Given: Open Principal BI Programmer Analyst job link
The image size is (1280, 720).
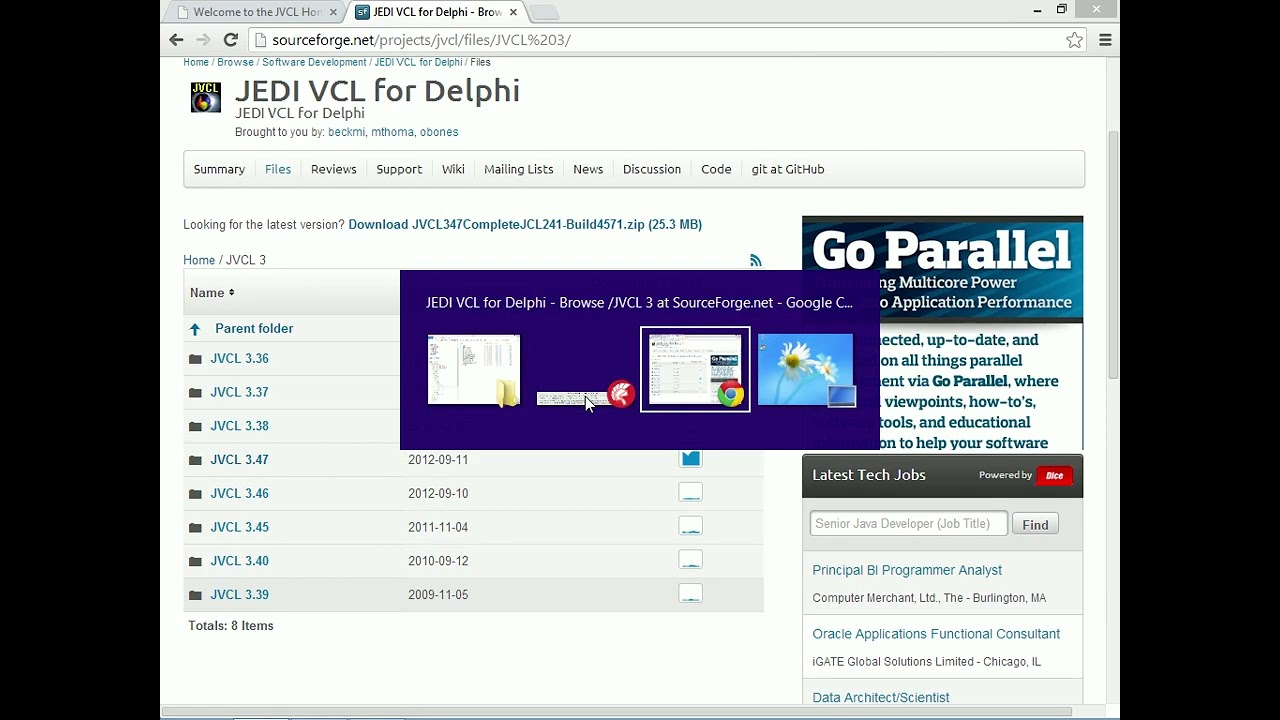Looking at the screenshot, I should (x=907, y=570).
